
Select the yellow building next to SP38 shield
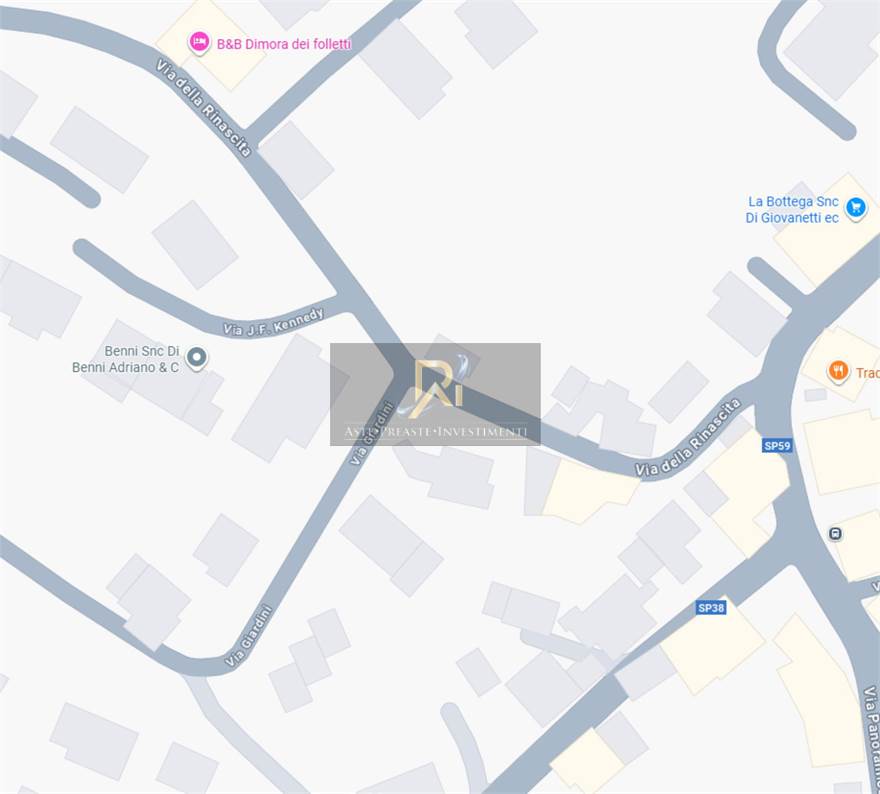[713, 646]
